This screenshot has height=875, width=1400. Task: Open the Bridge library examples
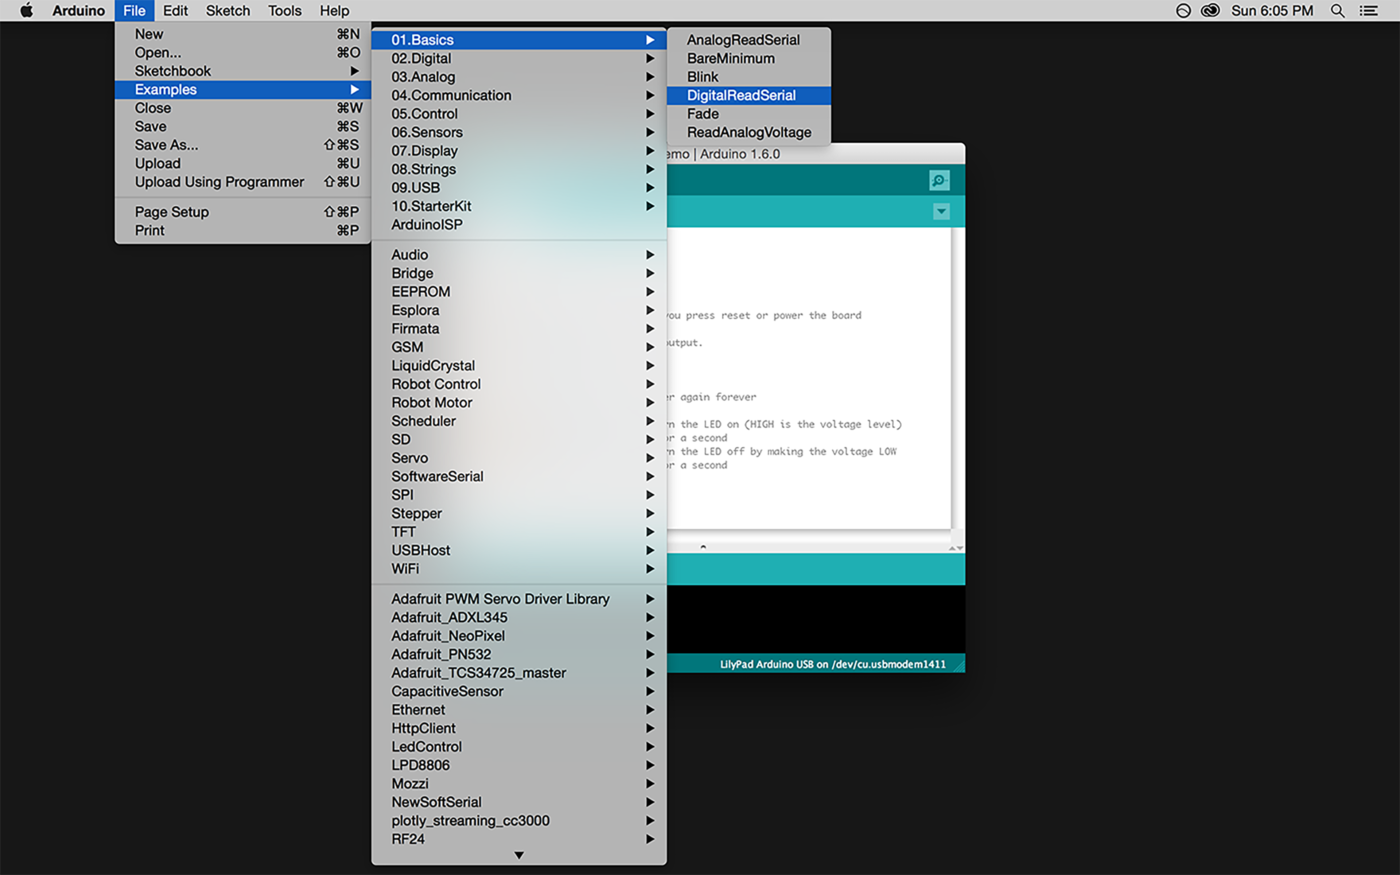pos(519,273)
